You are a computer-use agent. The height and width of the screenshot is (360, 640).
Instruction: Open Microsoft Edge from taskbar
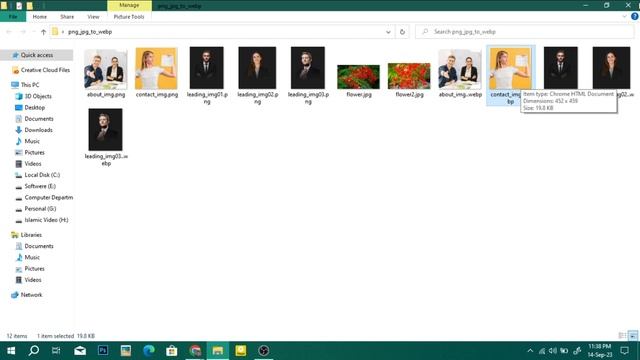(149, 351)
